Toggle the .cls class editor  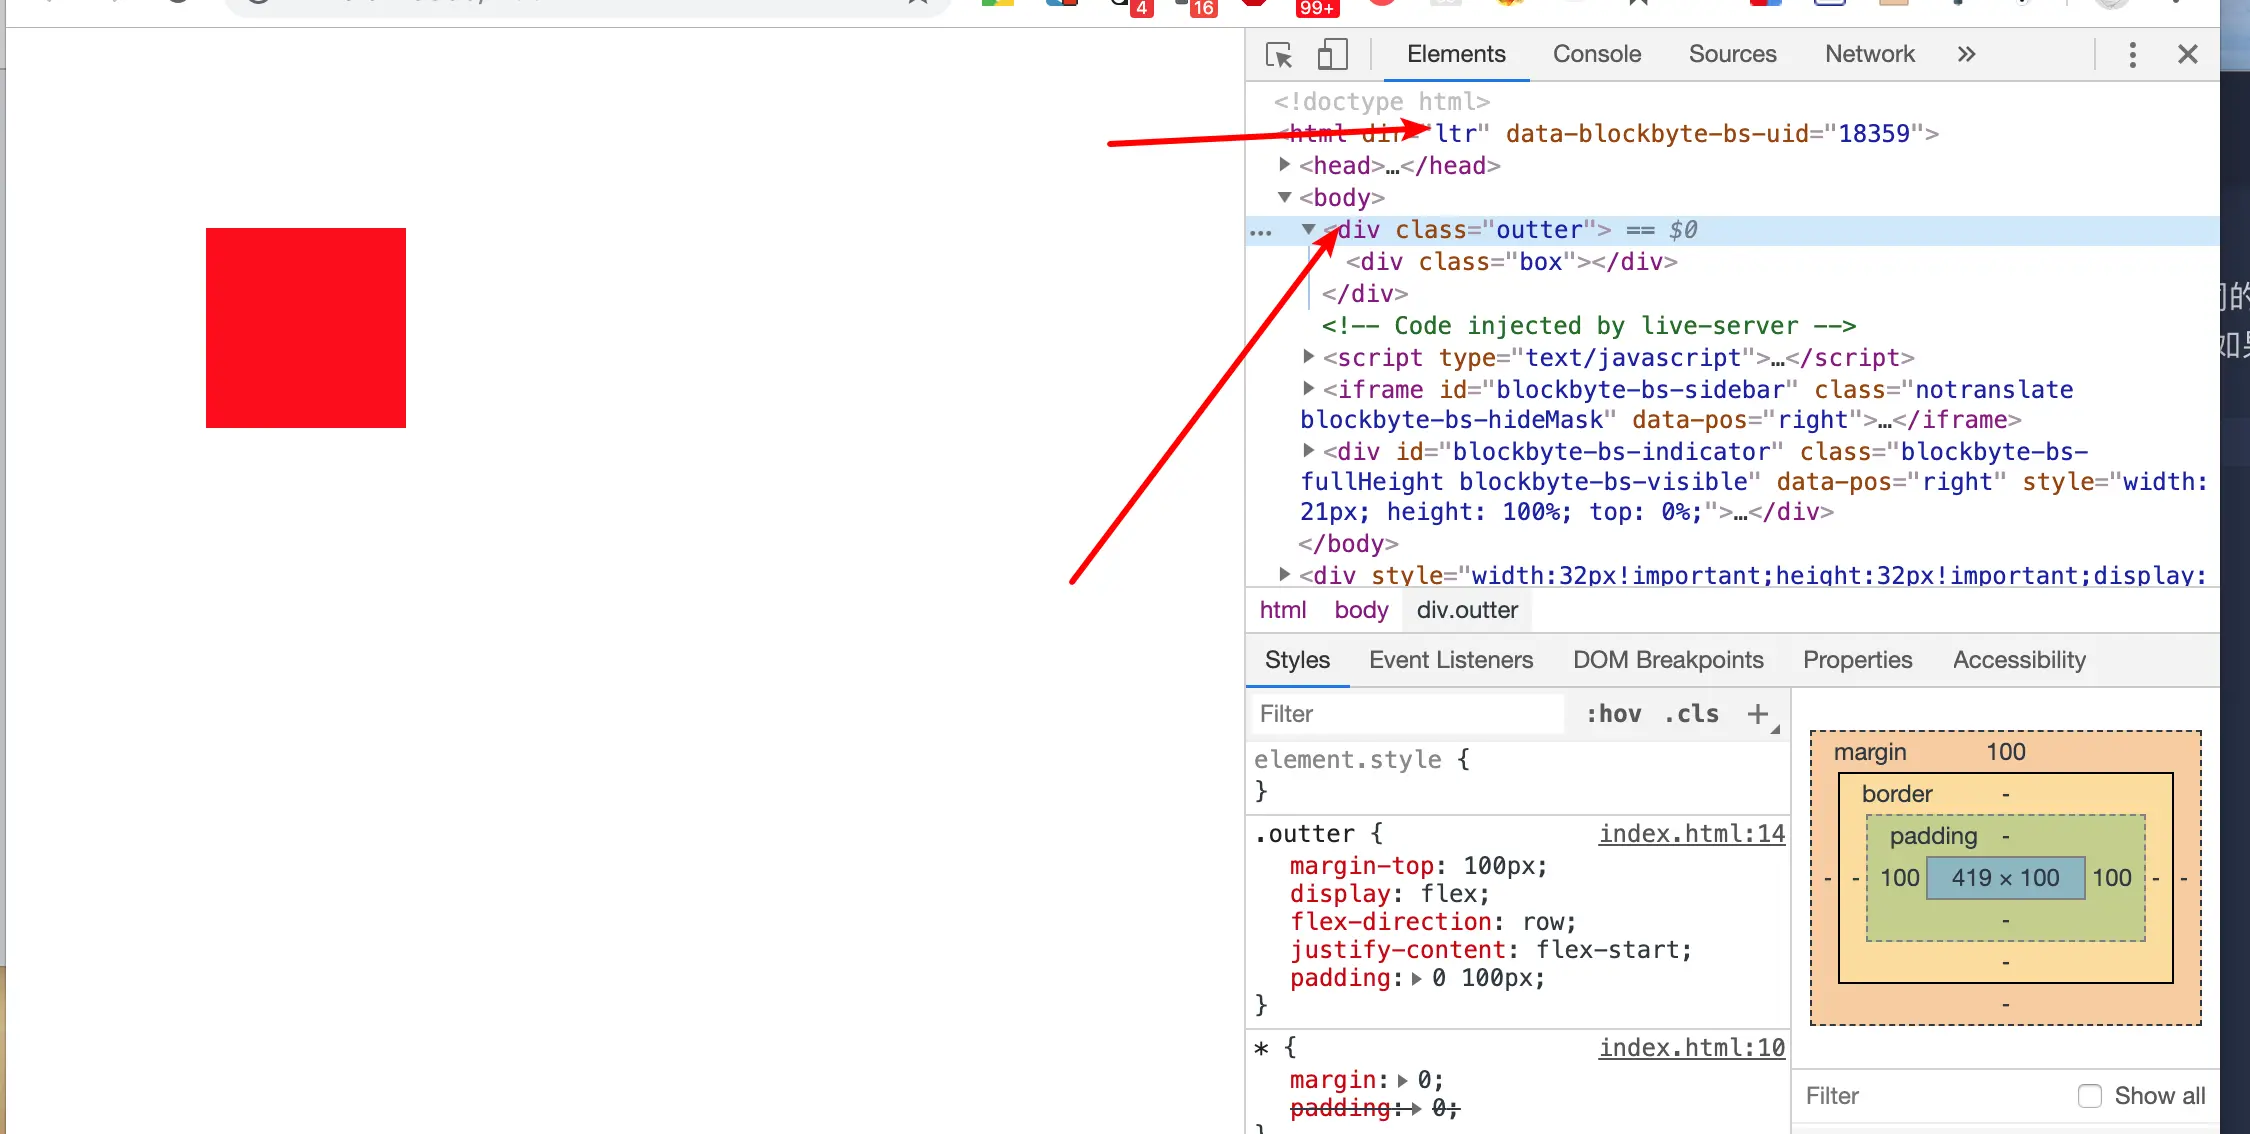(1691, 714)
